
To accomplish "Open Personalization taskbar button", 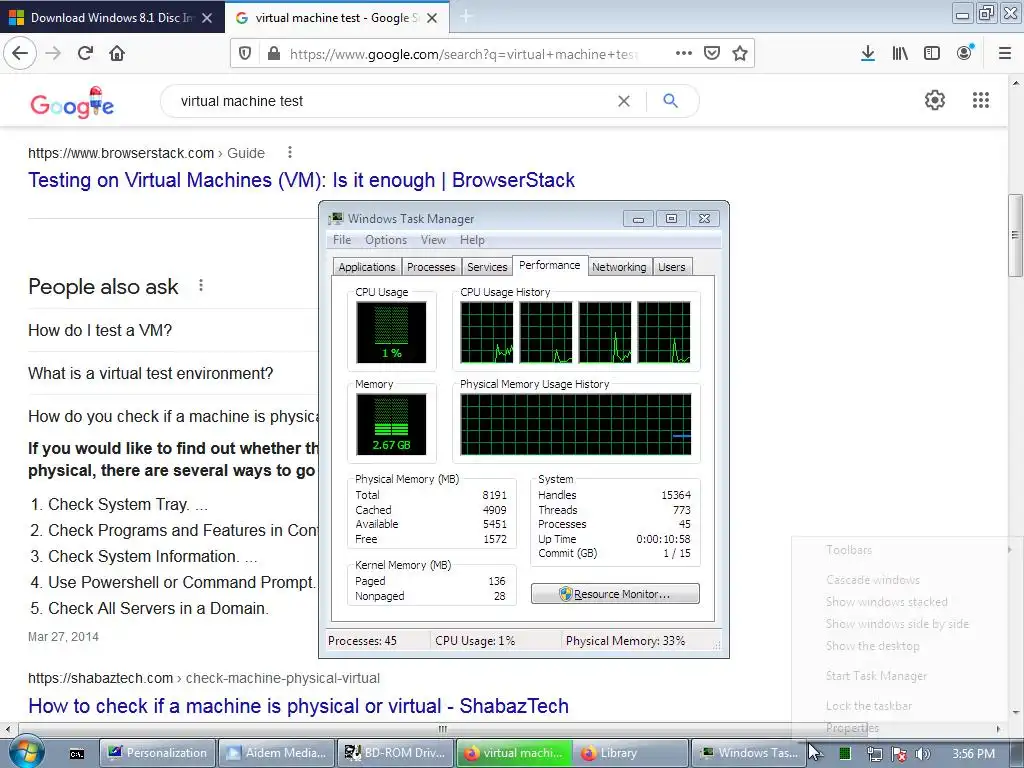I will [x=157, y=753].
